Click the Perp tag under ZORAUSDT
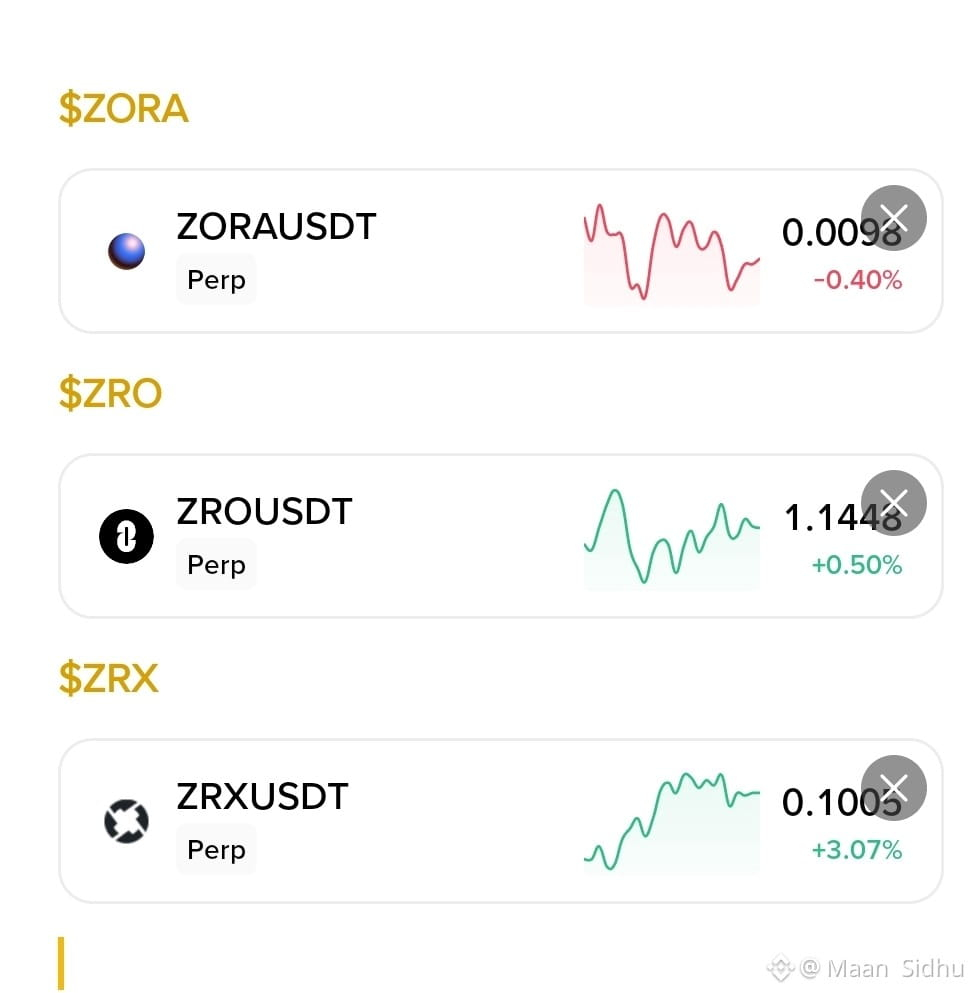 (216, 279)
